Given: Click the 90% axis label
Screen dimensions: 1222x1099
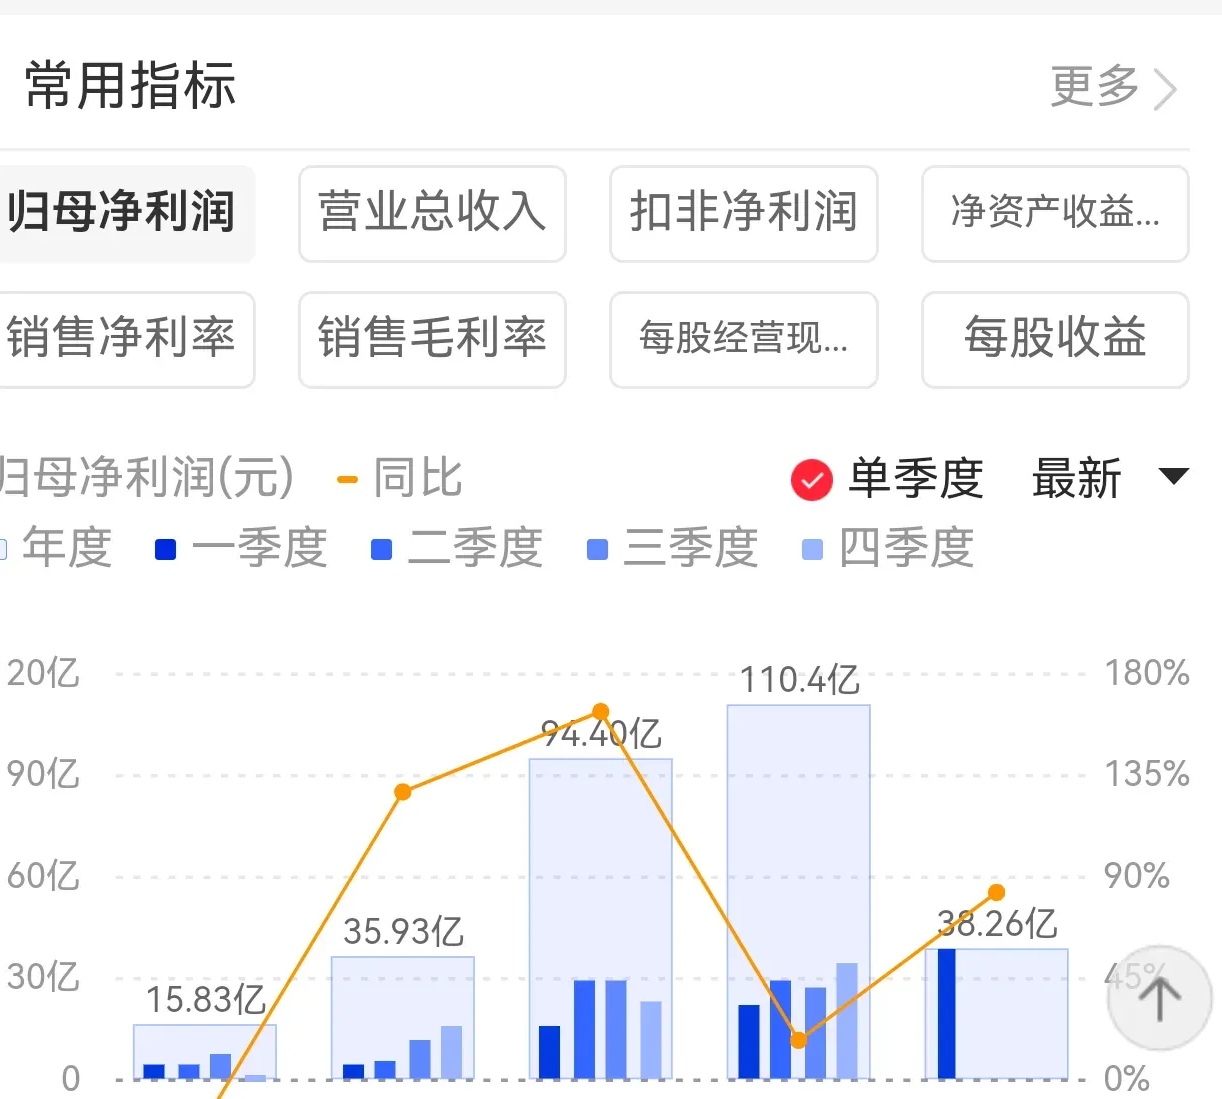Looking at the screenshot, I should pyautogui.click(x=1136, y=876).
